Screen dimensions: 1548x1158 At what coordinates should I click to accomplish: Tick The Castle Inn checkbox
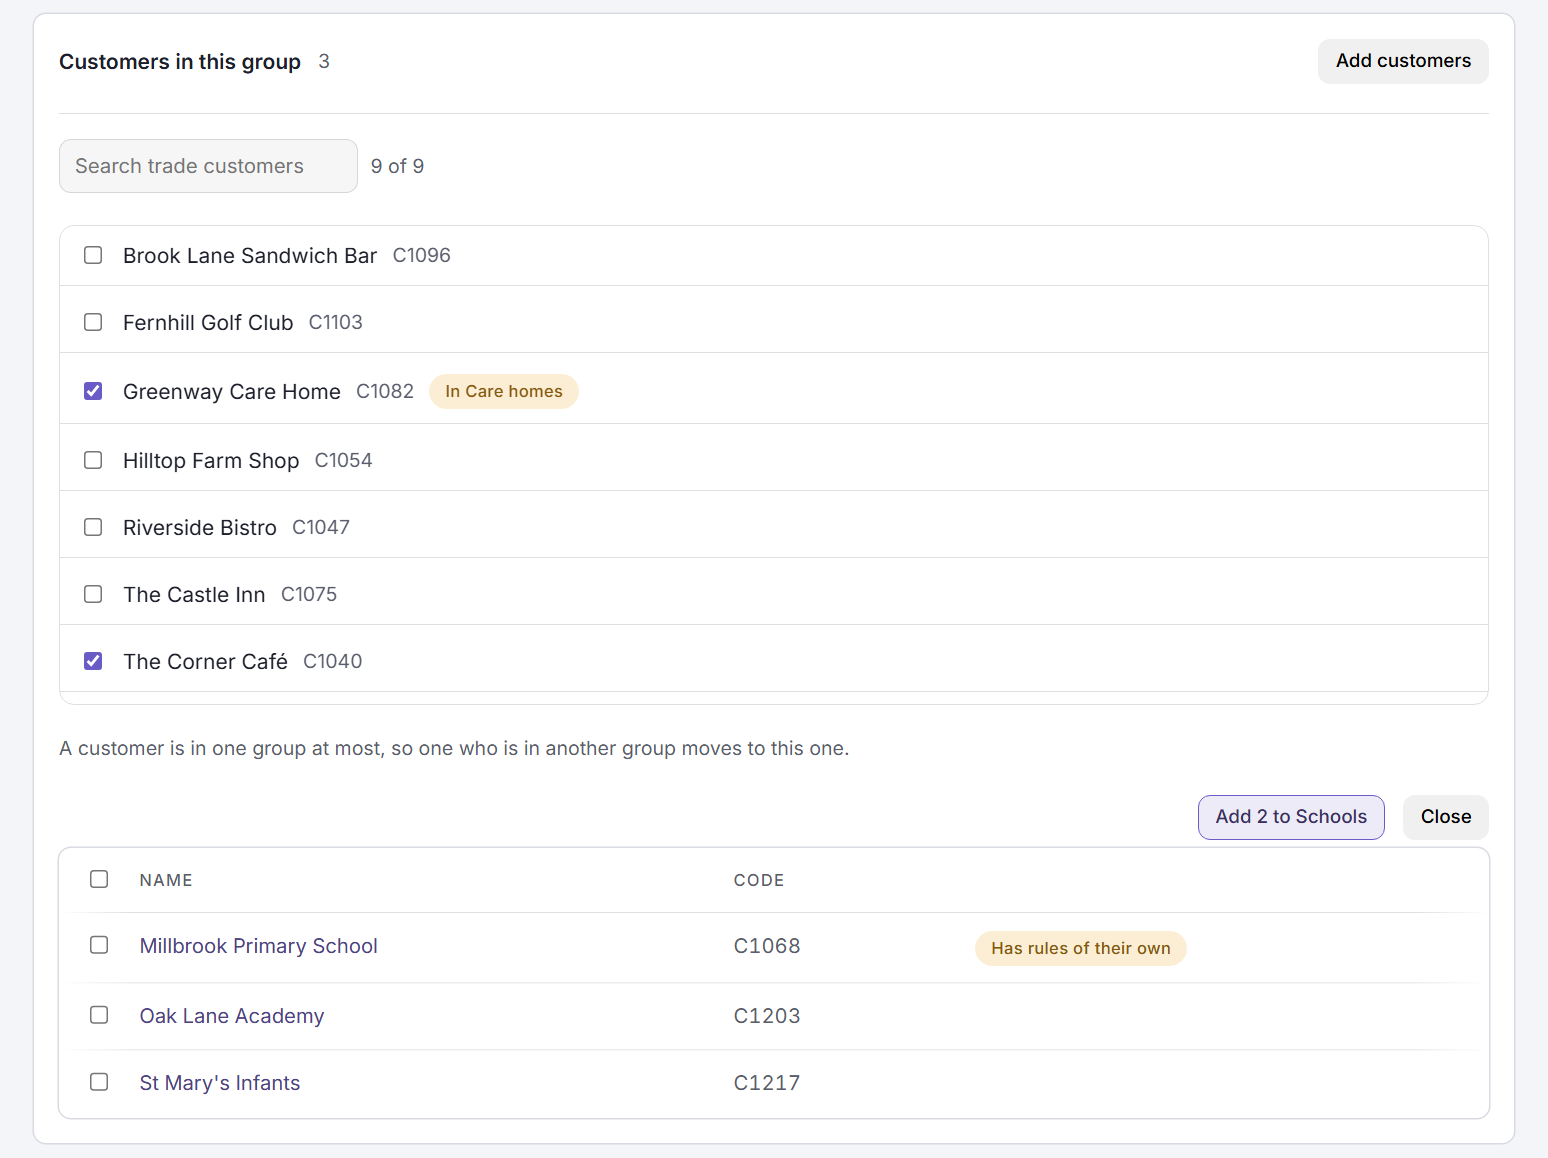[93, 594]
